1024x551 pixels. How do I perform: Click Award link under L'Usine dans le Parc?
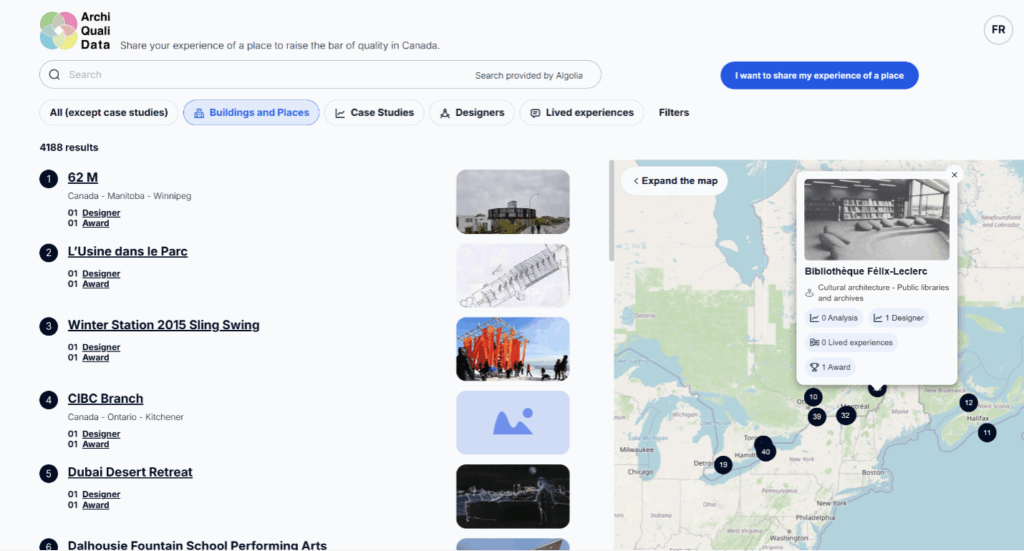click(95, 284)
